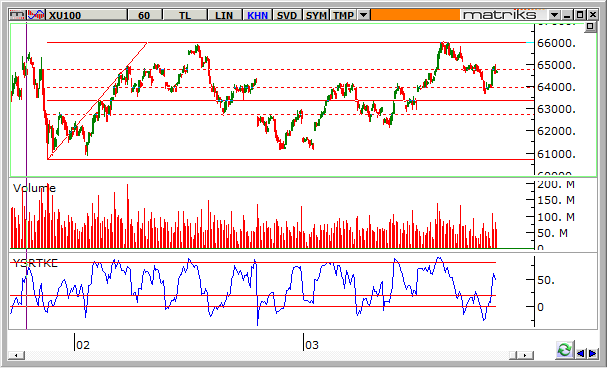Screen dimensions: 607x368
Task: Click the small square price panel icon
Action: coord(590,27)
